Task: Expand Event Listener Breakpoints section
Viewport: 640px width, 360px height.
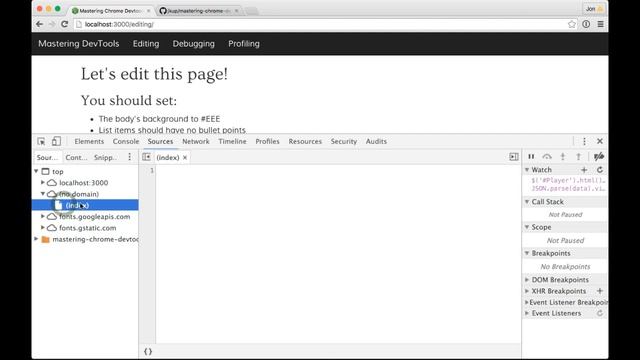Action: coord(527,302)
